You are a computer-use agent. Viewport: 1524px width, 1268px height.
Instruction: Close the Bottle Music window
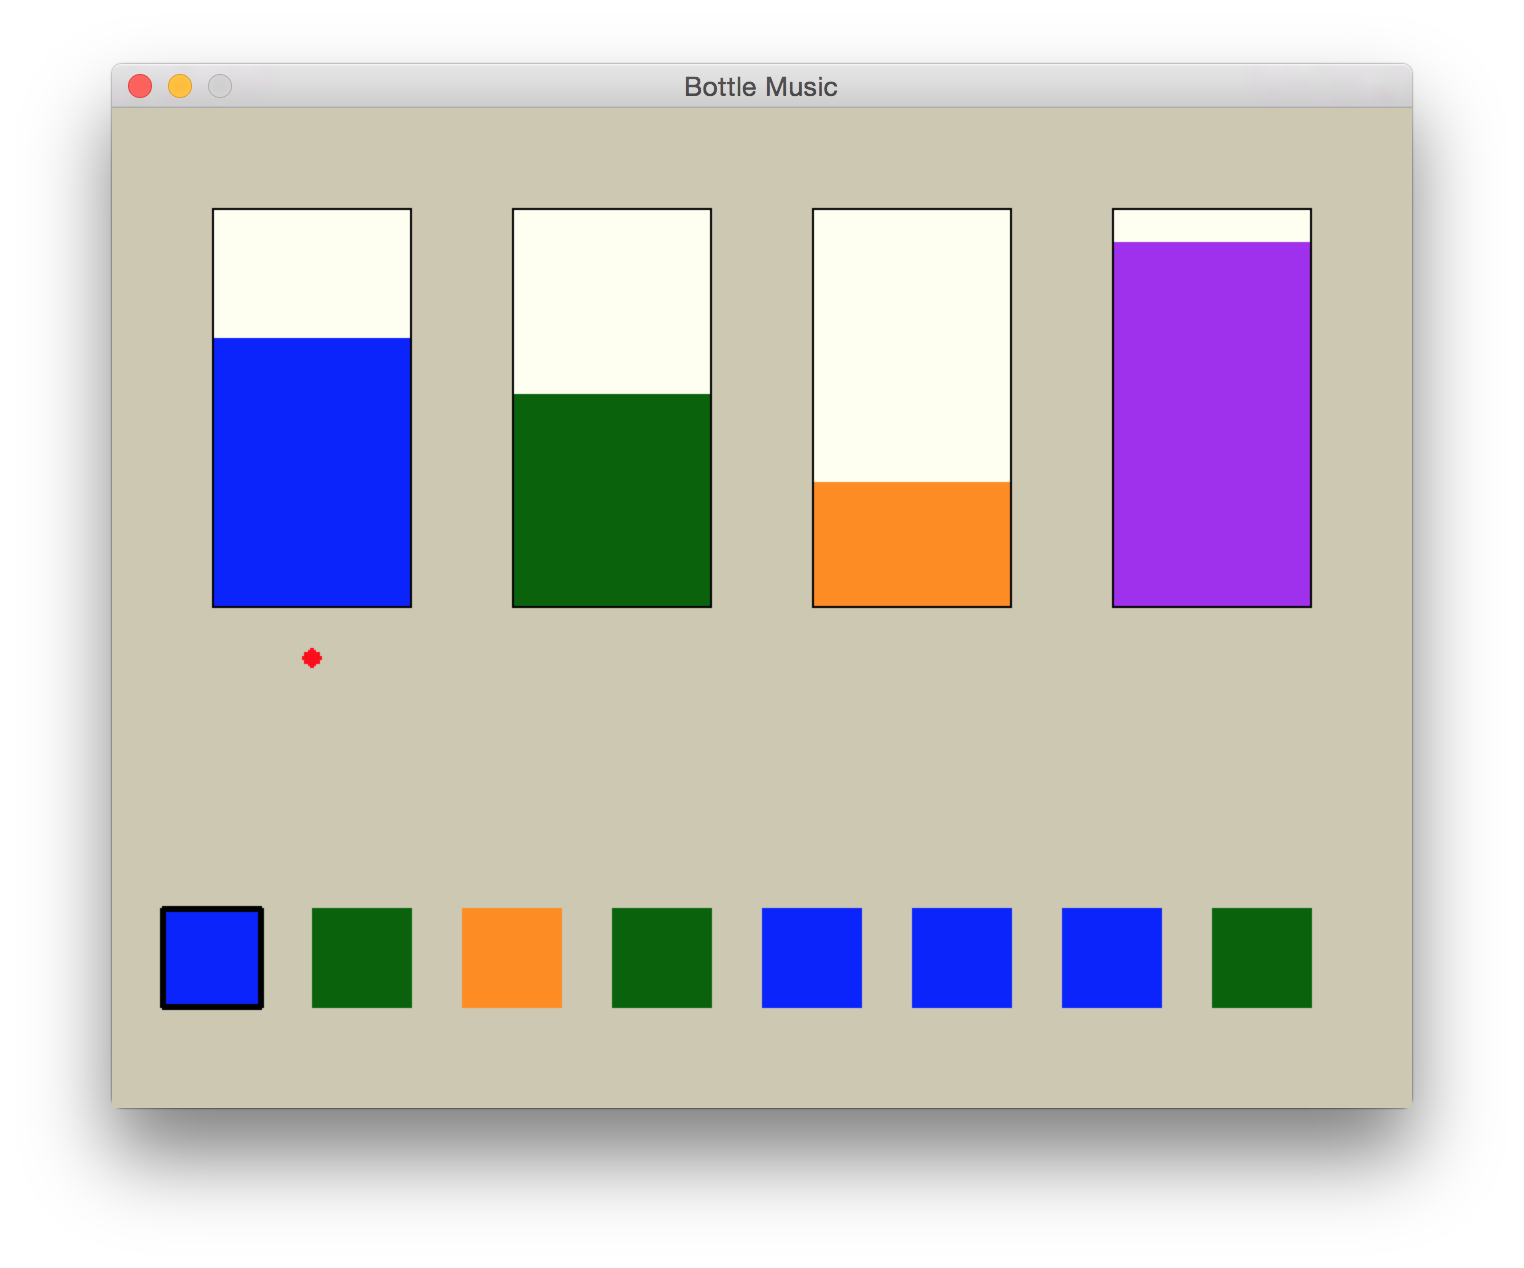[140, 86]
